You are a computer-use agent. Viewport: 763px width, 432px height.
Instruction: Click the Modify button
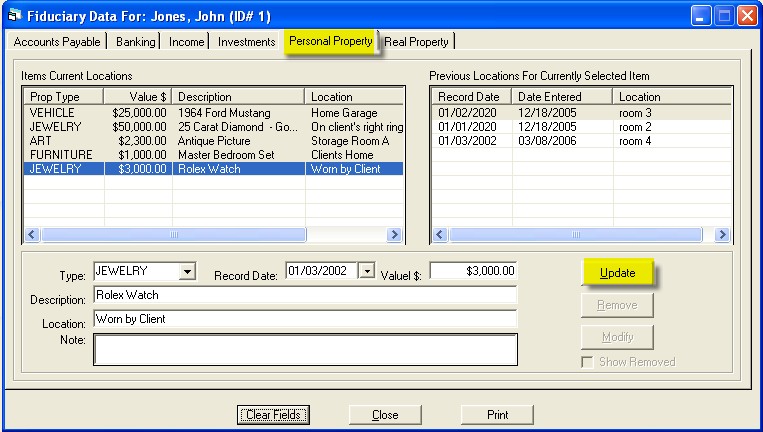(x=617, y=337)
